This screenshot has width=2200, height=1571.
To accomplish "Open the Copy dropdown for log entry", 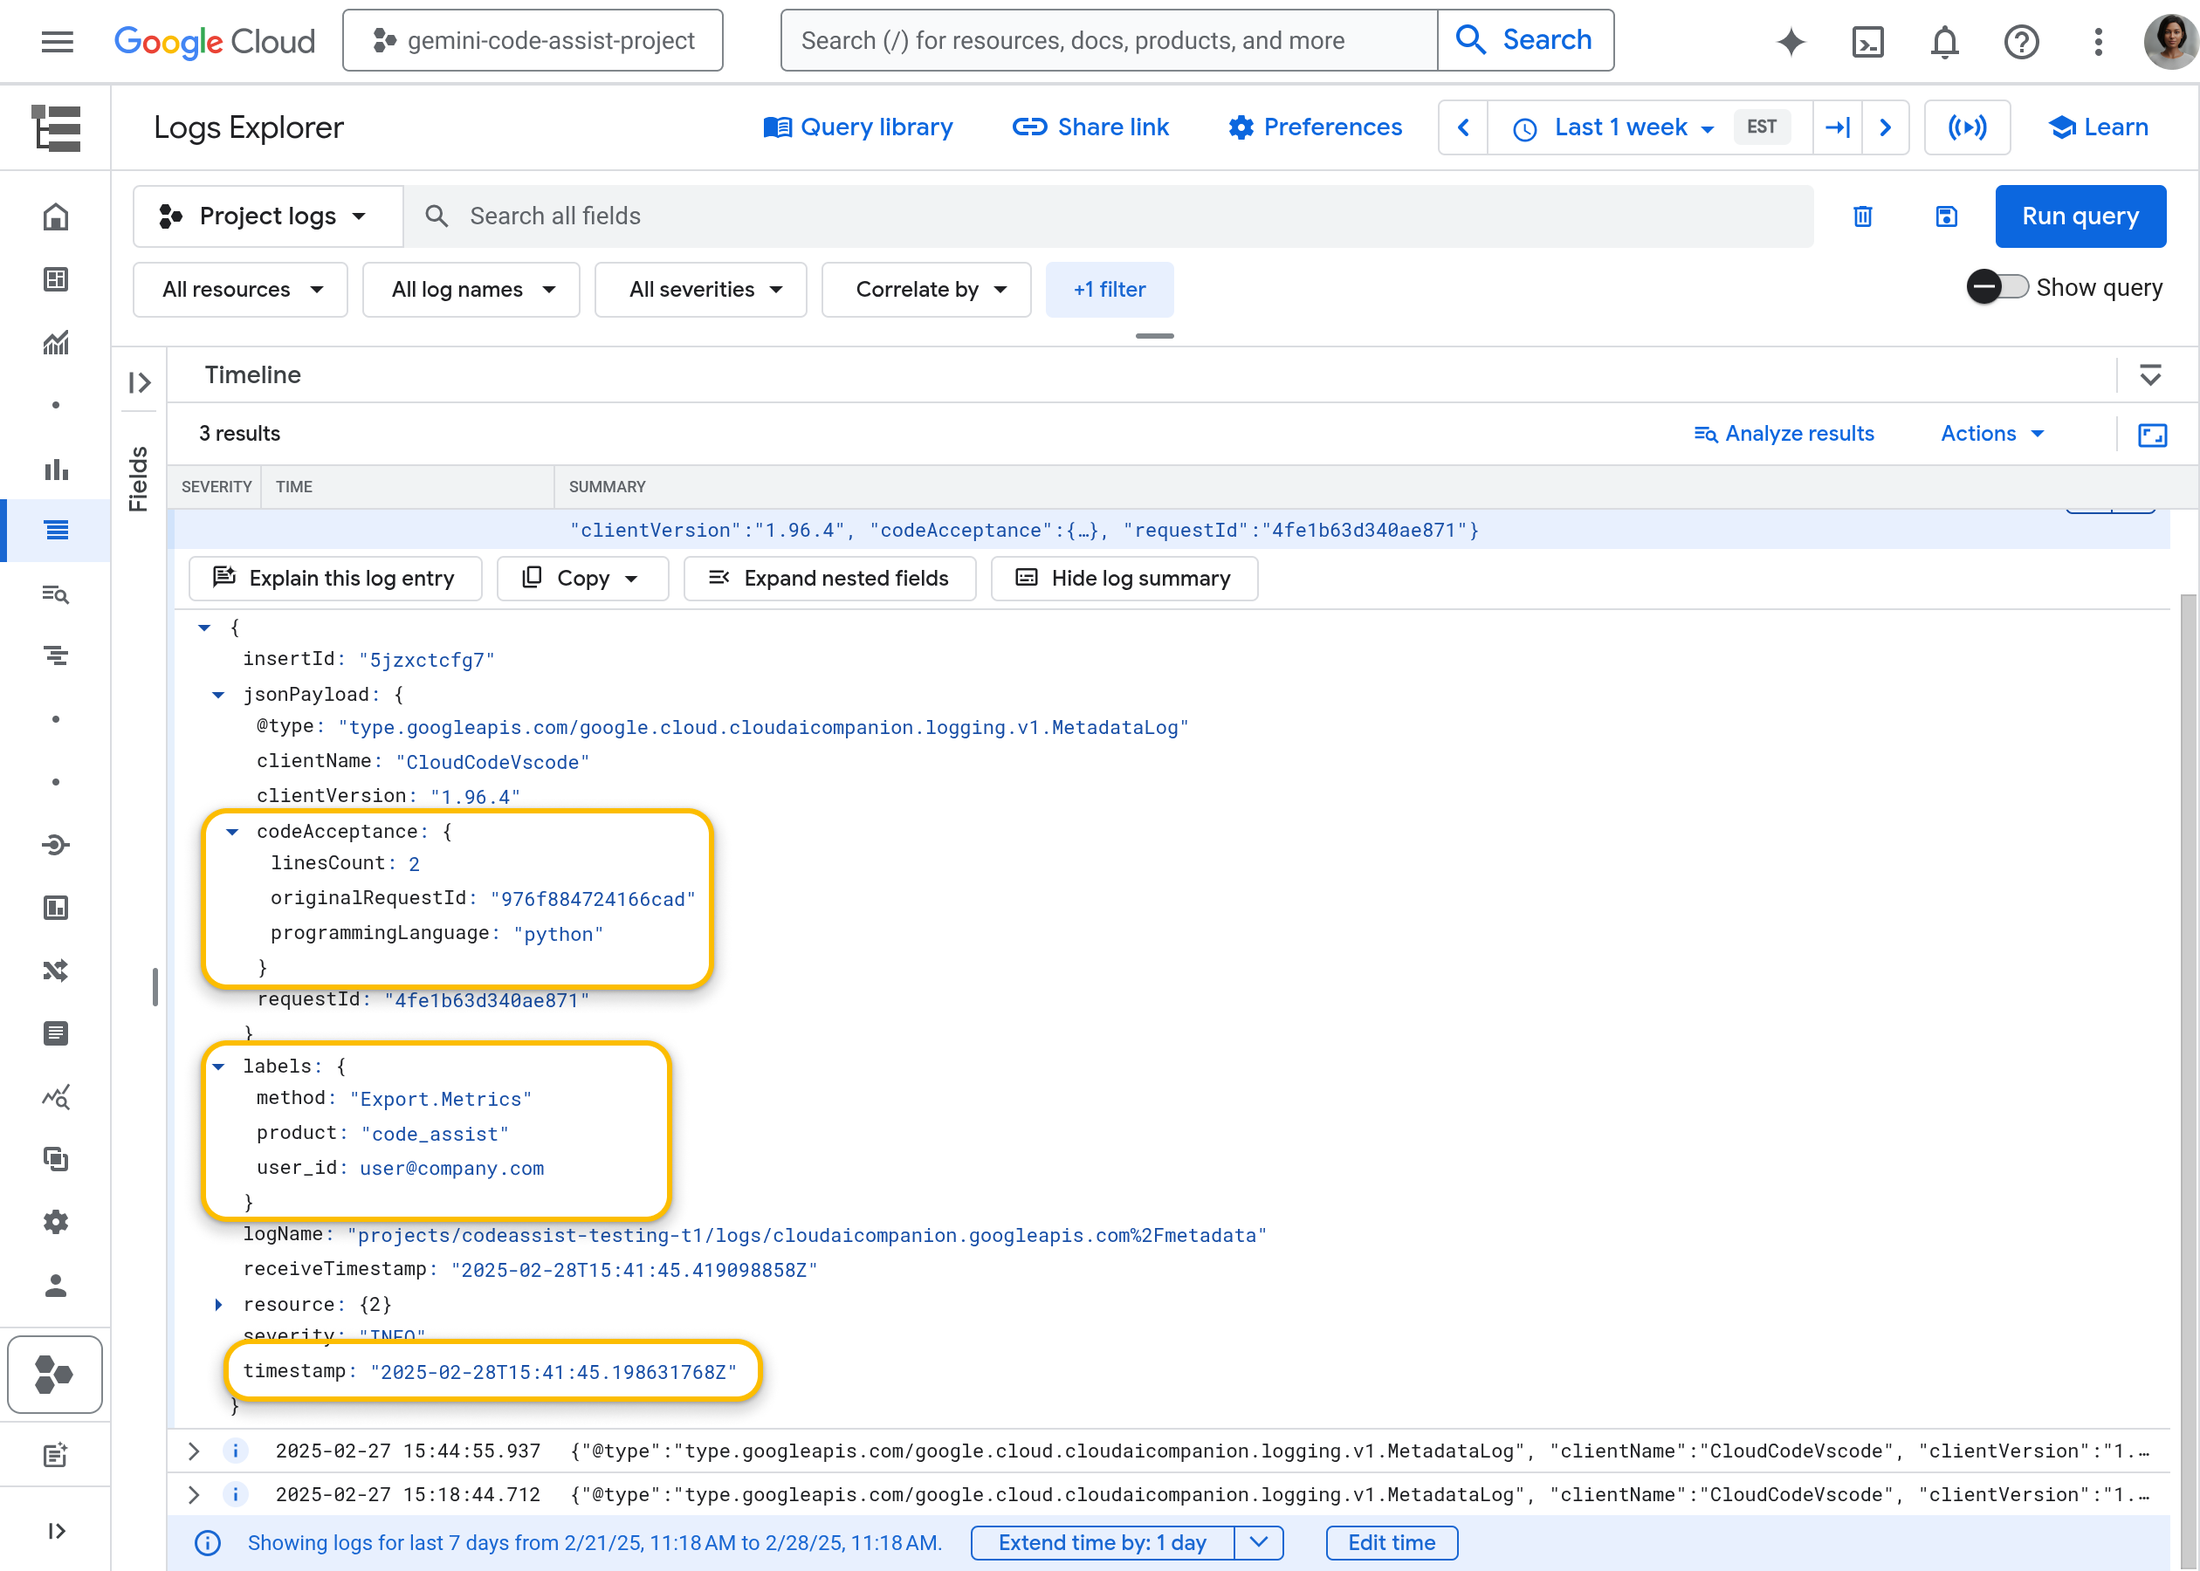I will (582, 579).
